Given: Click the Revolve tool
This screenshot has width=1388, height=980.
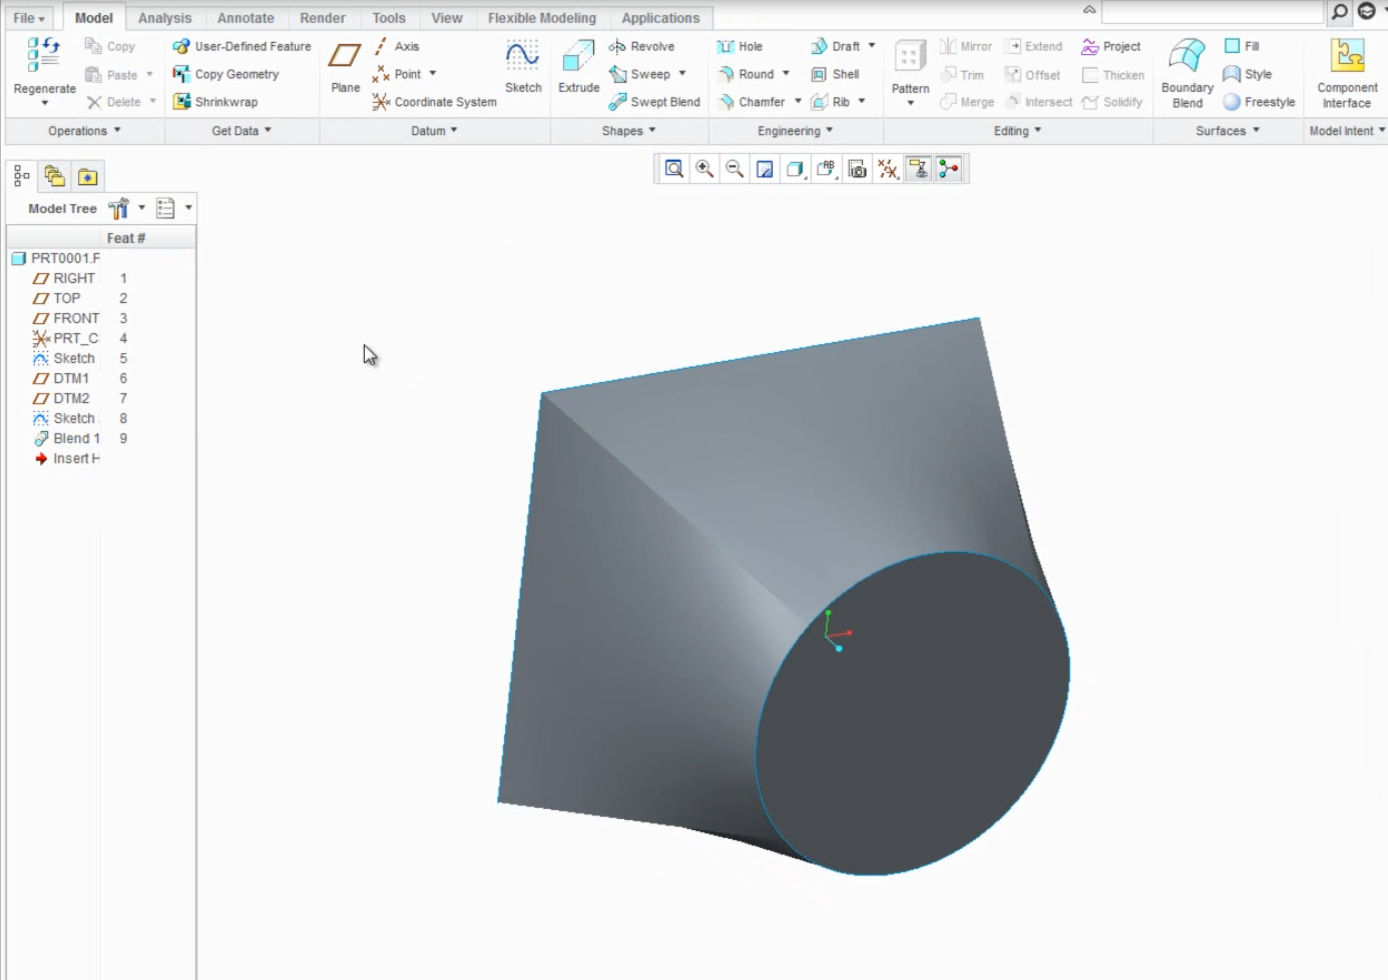Looking at the screenshot, I should (x=642, y=47).
